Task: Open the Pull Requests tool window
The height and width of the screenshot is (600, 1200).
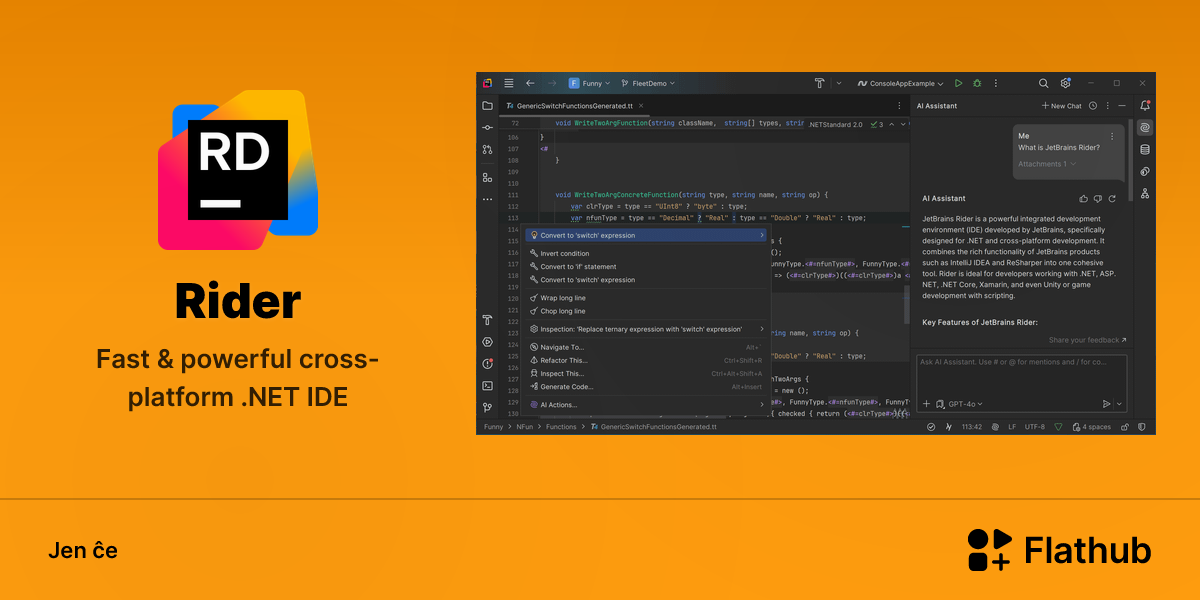Action: [487, 149]
